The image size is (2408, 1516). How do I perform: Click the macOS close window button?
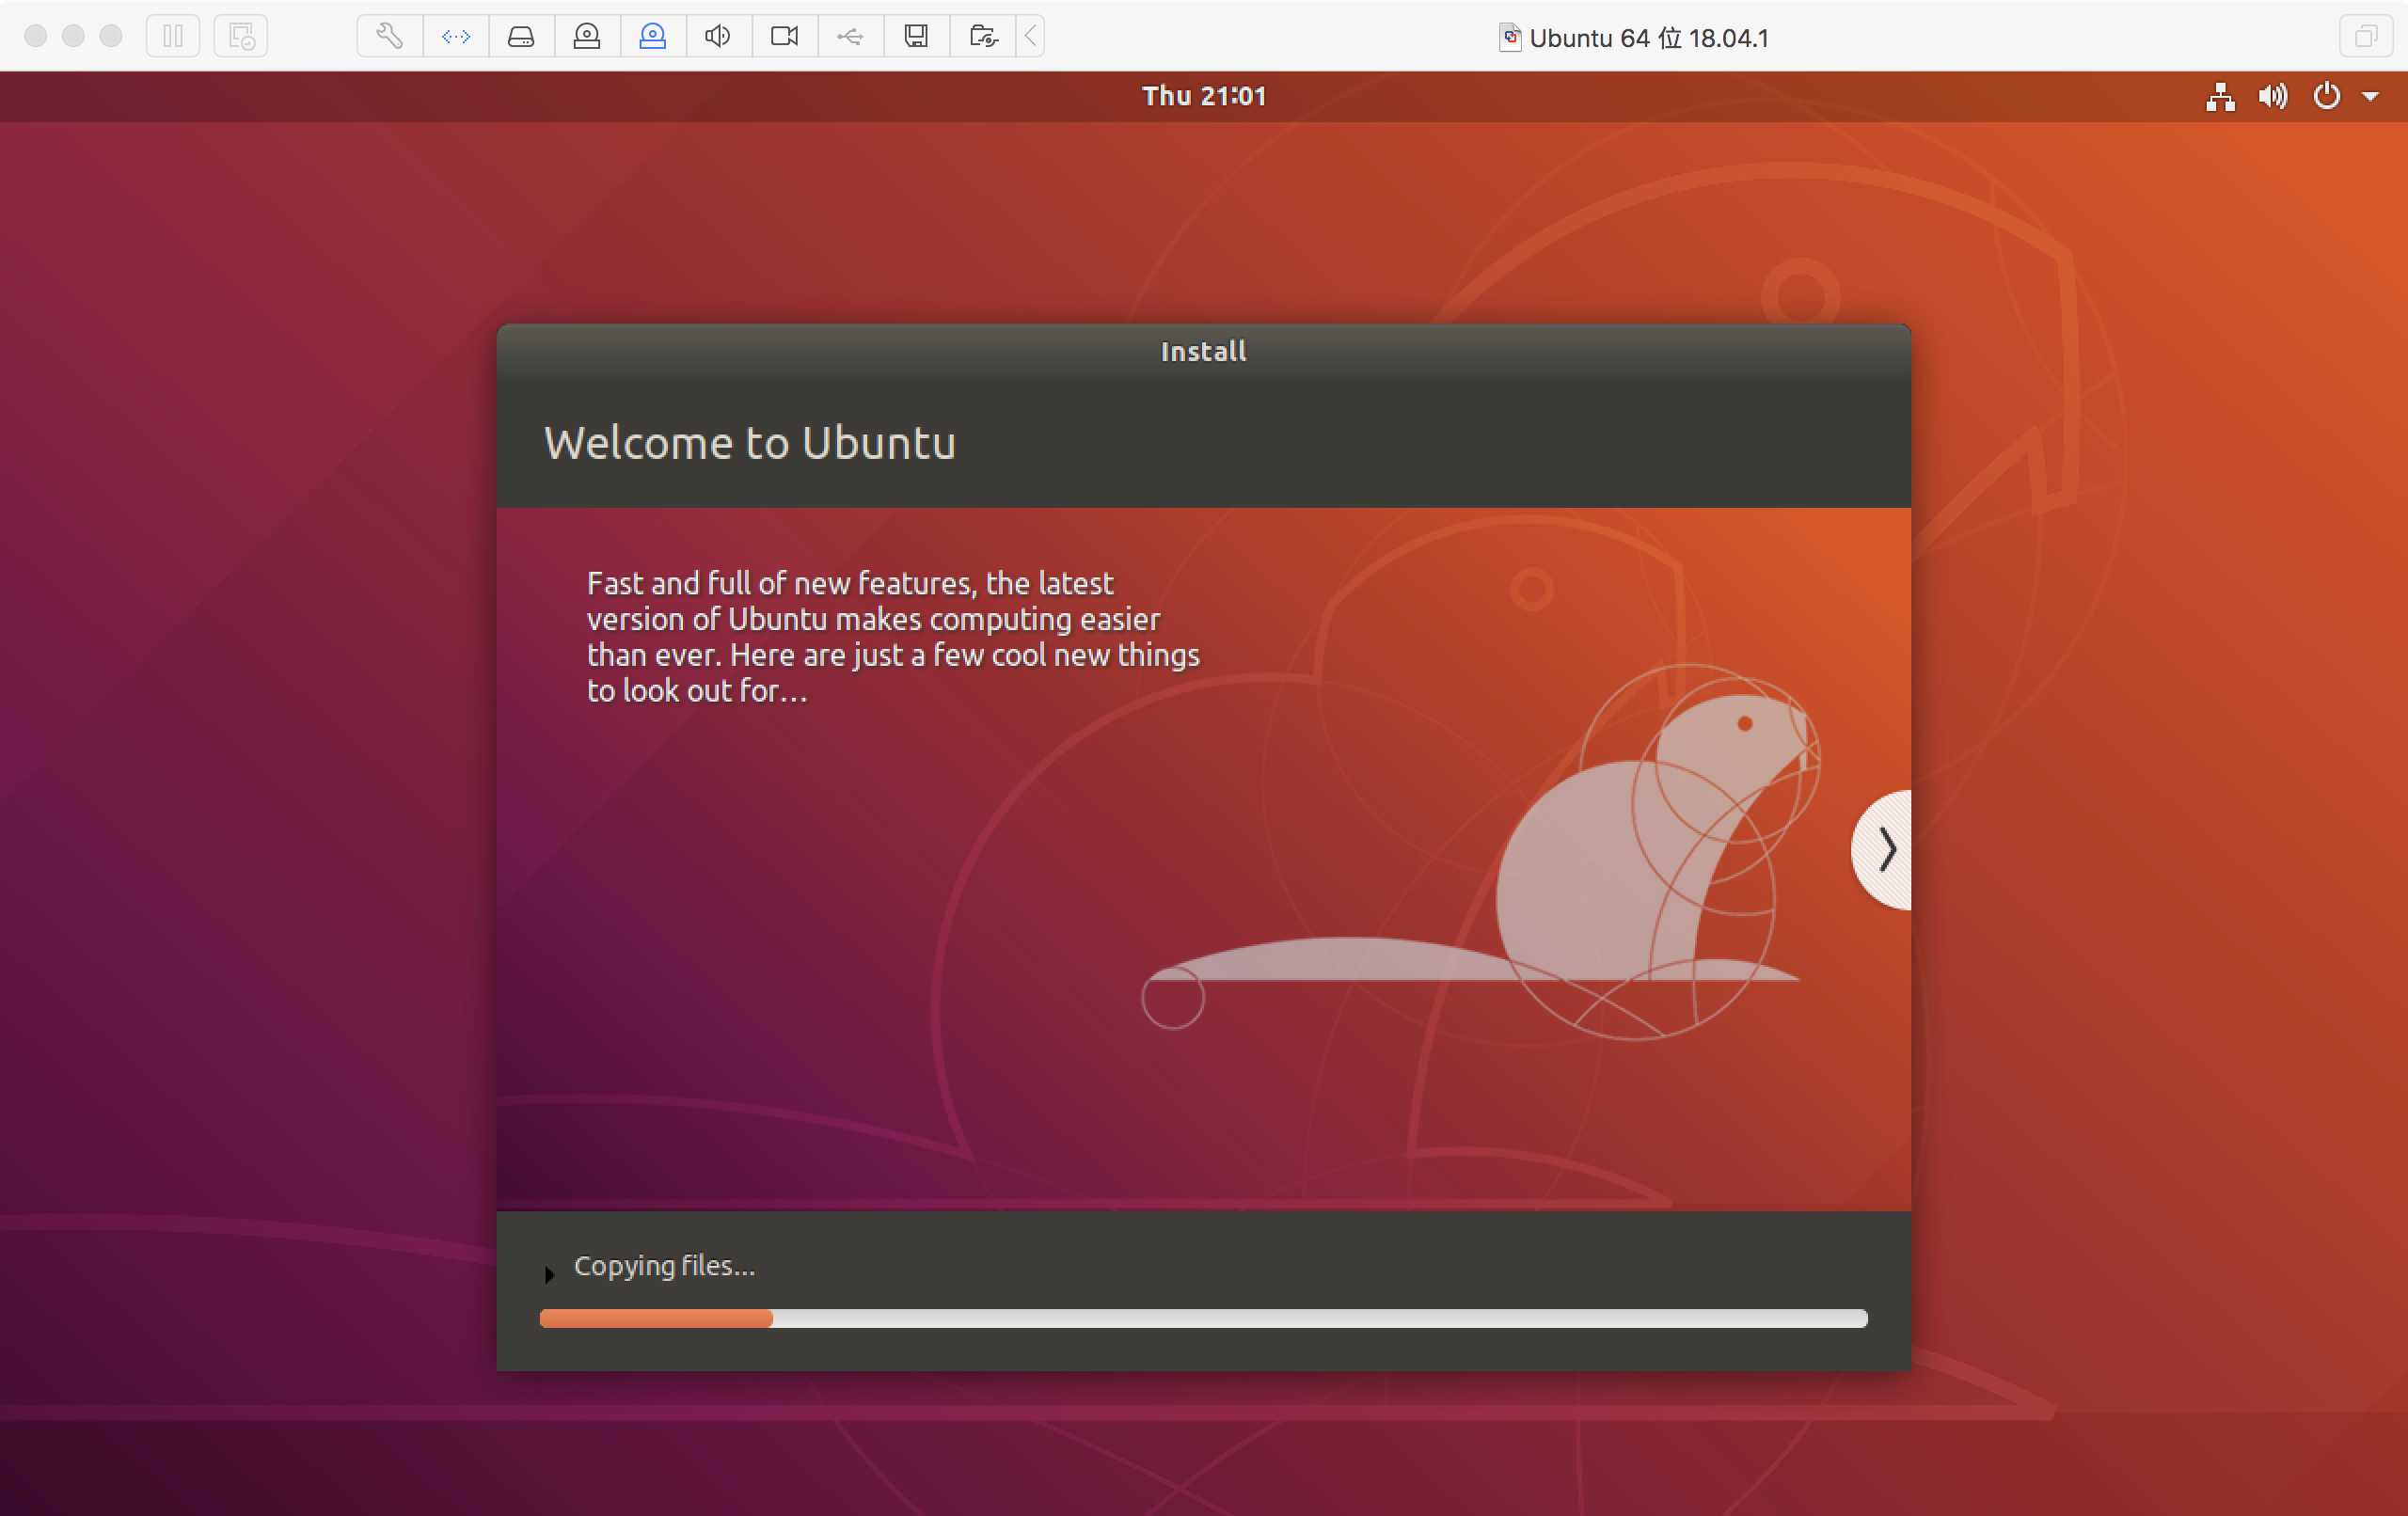coord(36,36)
